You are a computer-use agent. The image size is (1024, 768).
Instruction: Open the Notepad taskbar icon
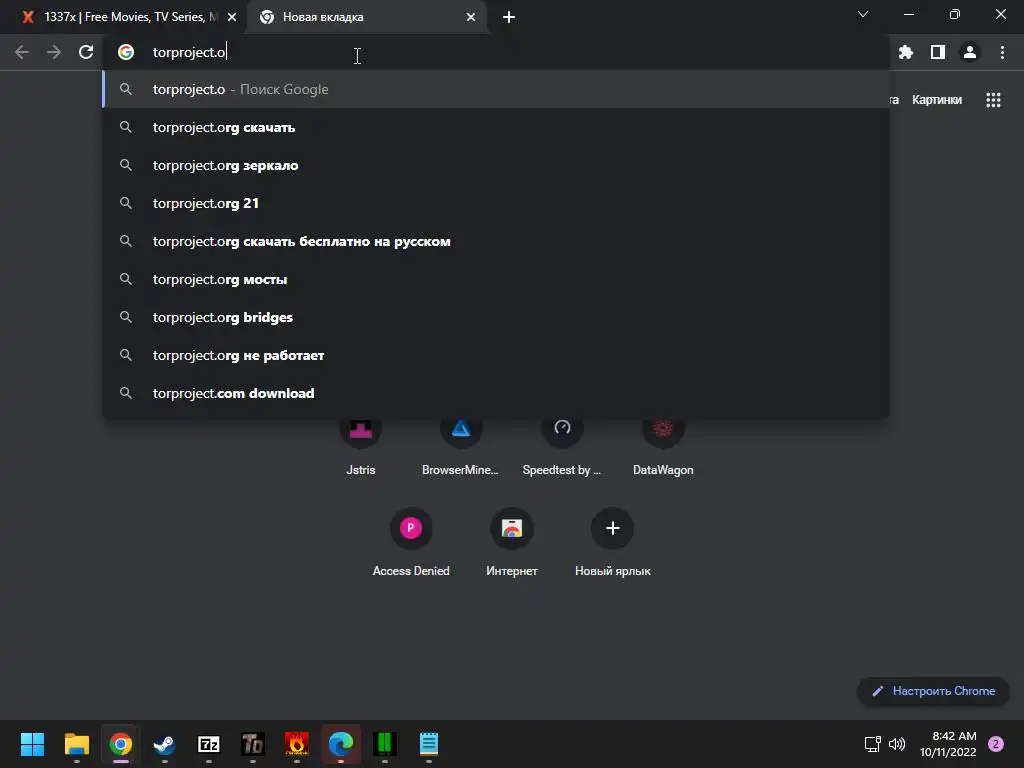click(428, 744)
